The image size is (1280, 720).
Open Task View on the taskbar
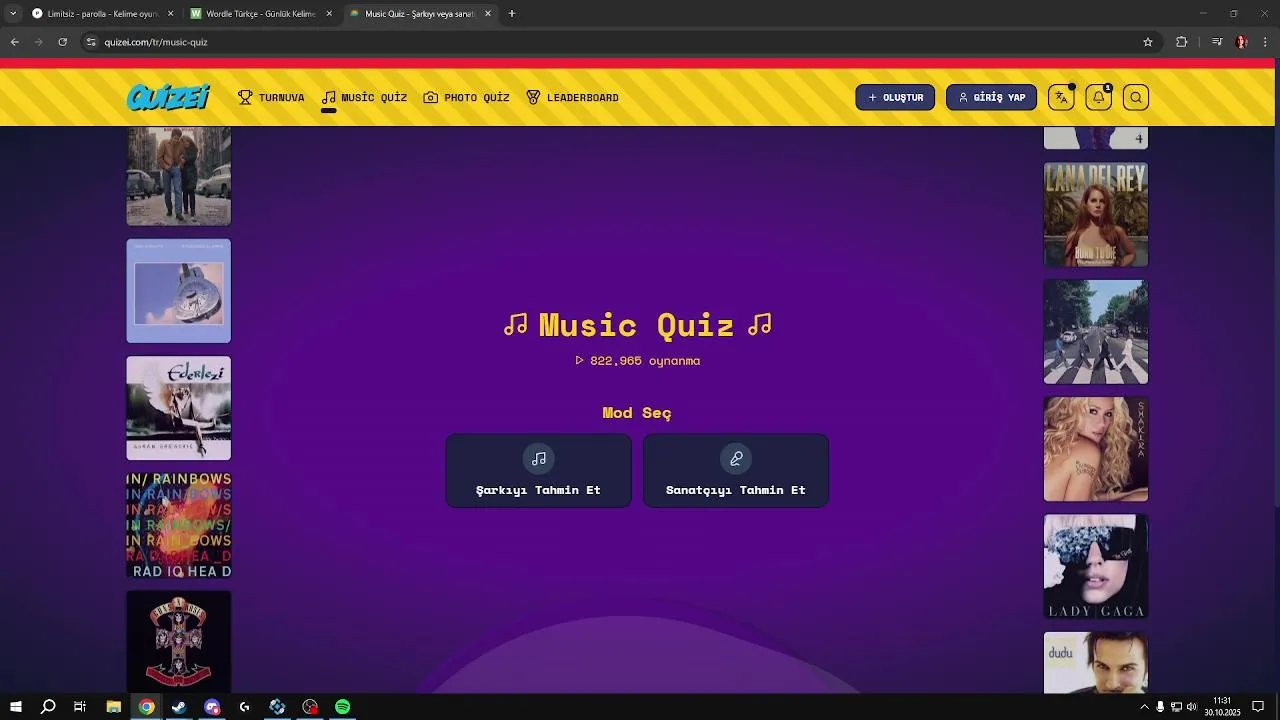[x=80, y=707]
